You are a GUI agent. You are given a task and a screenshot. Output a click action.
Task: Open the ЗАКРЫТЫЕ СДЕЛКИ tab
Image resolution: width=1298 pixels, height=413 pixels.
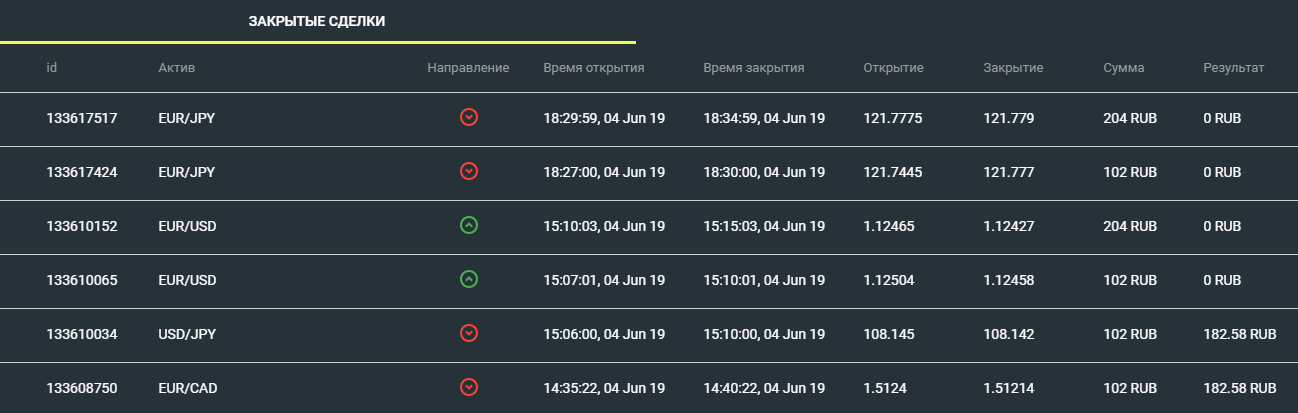pyautogui.click(x=317, y=21)
